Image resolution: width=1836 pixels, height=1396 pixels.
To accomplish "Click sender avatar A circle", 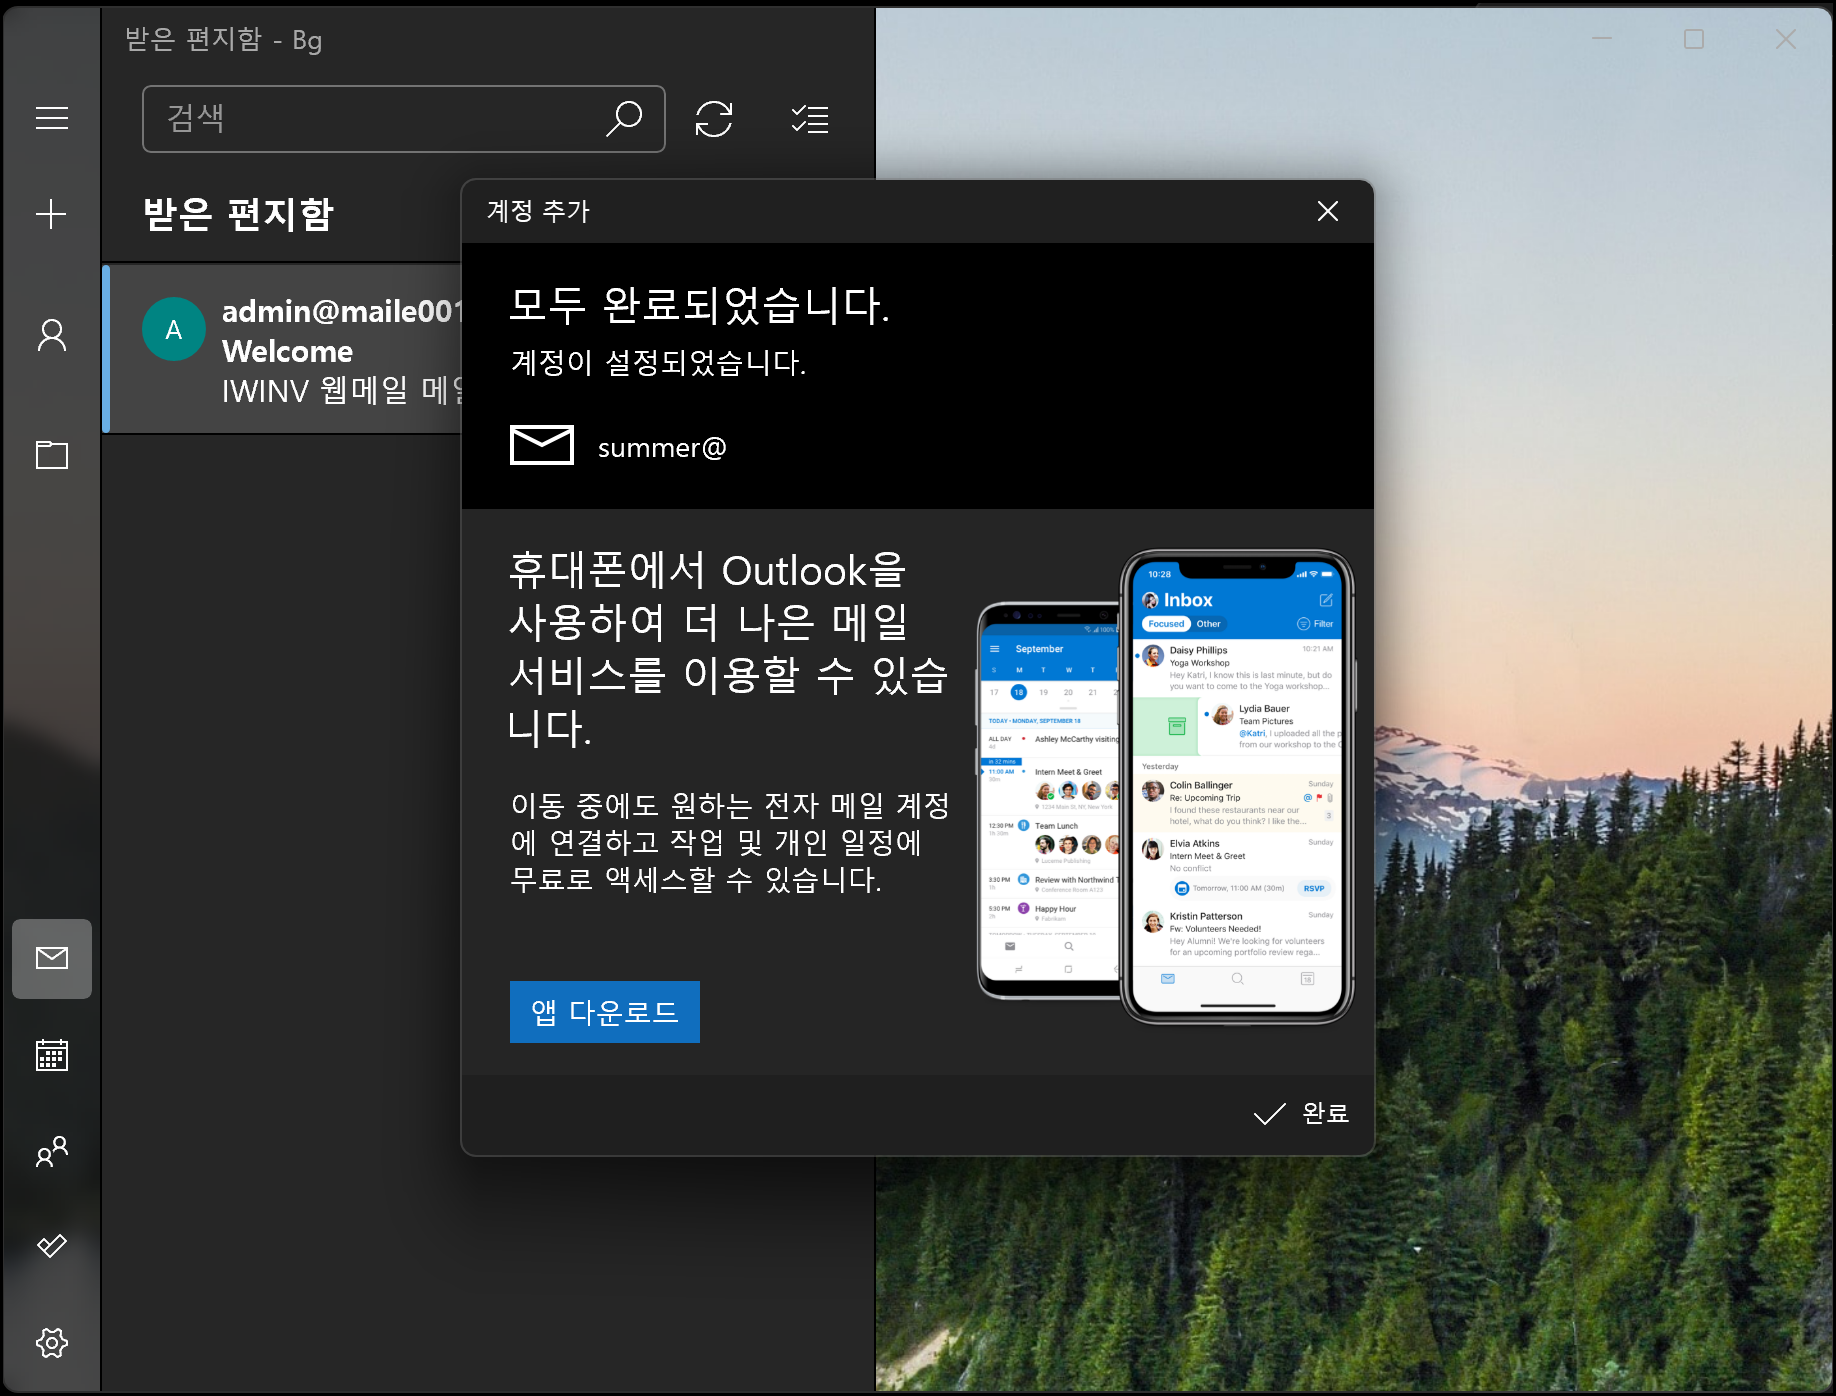I will click(x=174, y=329).
